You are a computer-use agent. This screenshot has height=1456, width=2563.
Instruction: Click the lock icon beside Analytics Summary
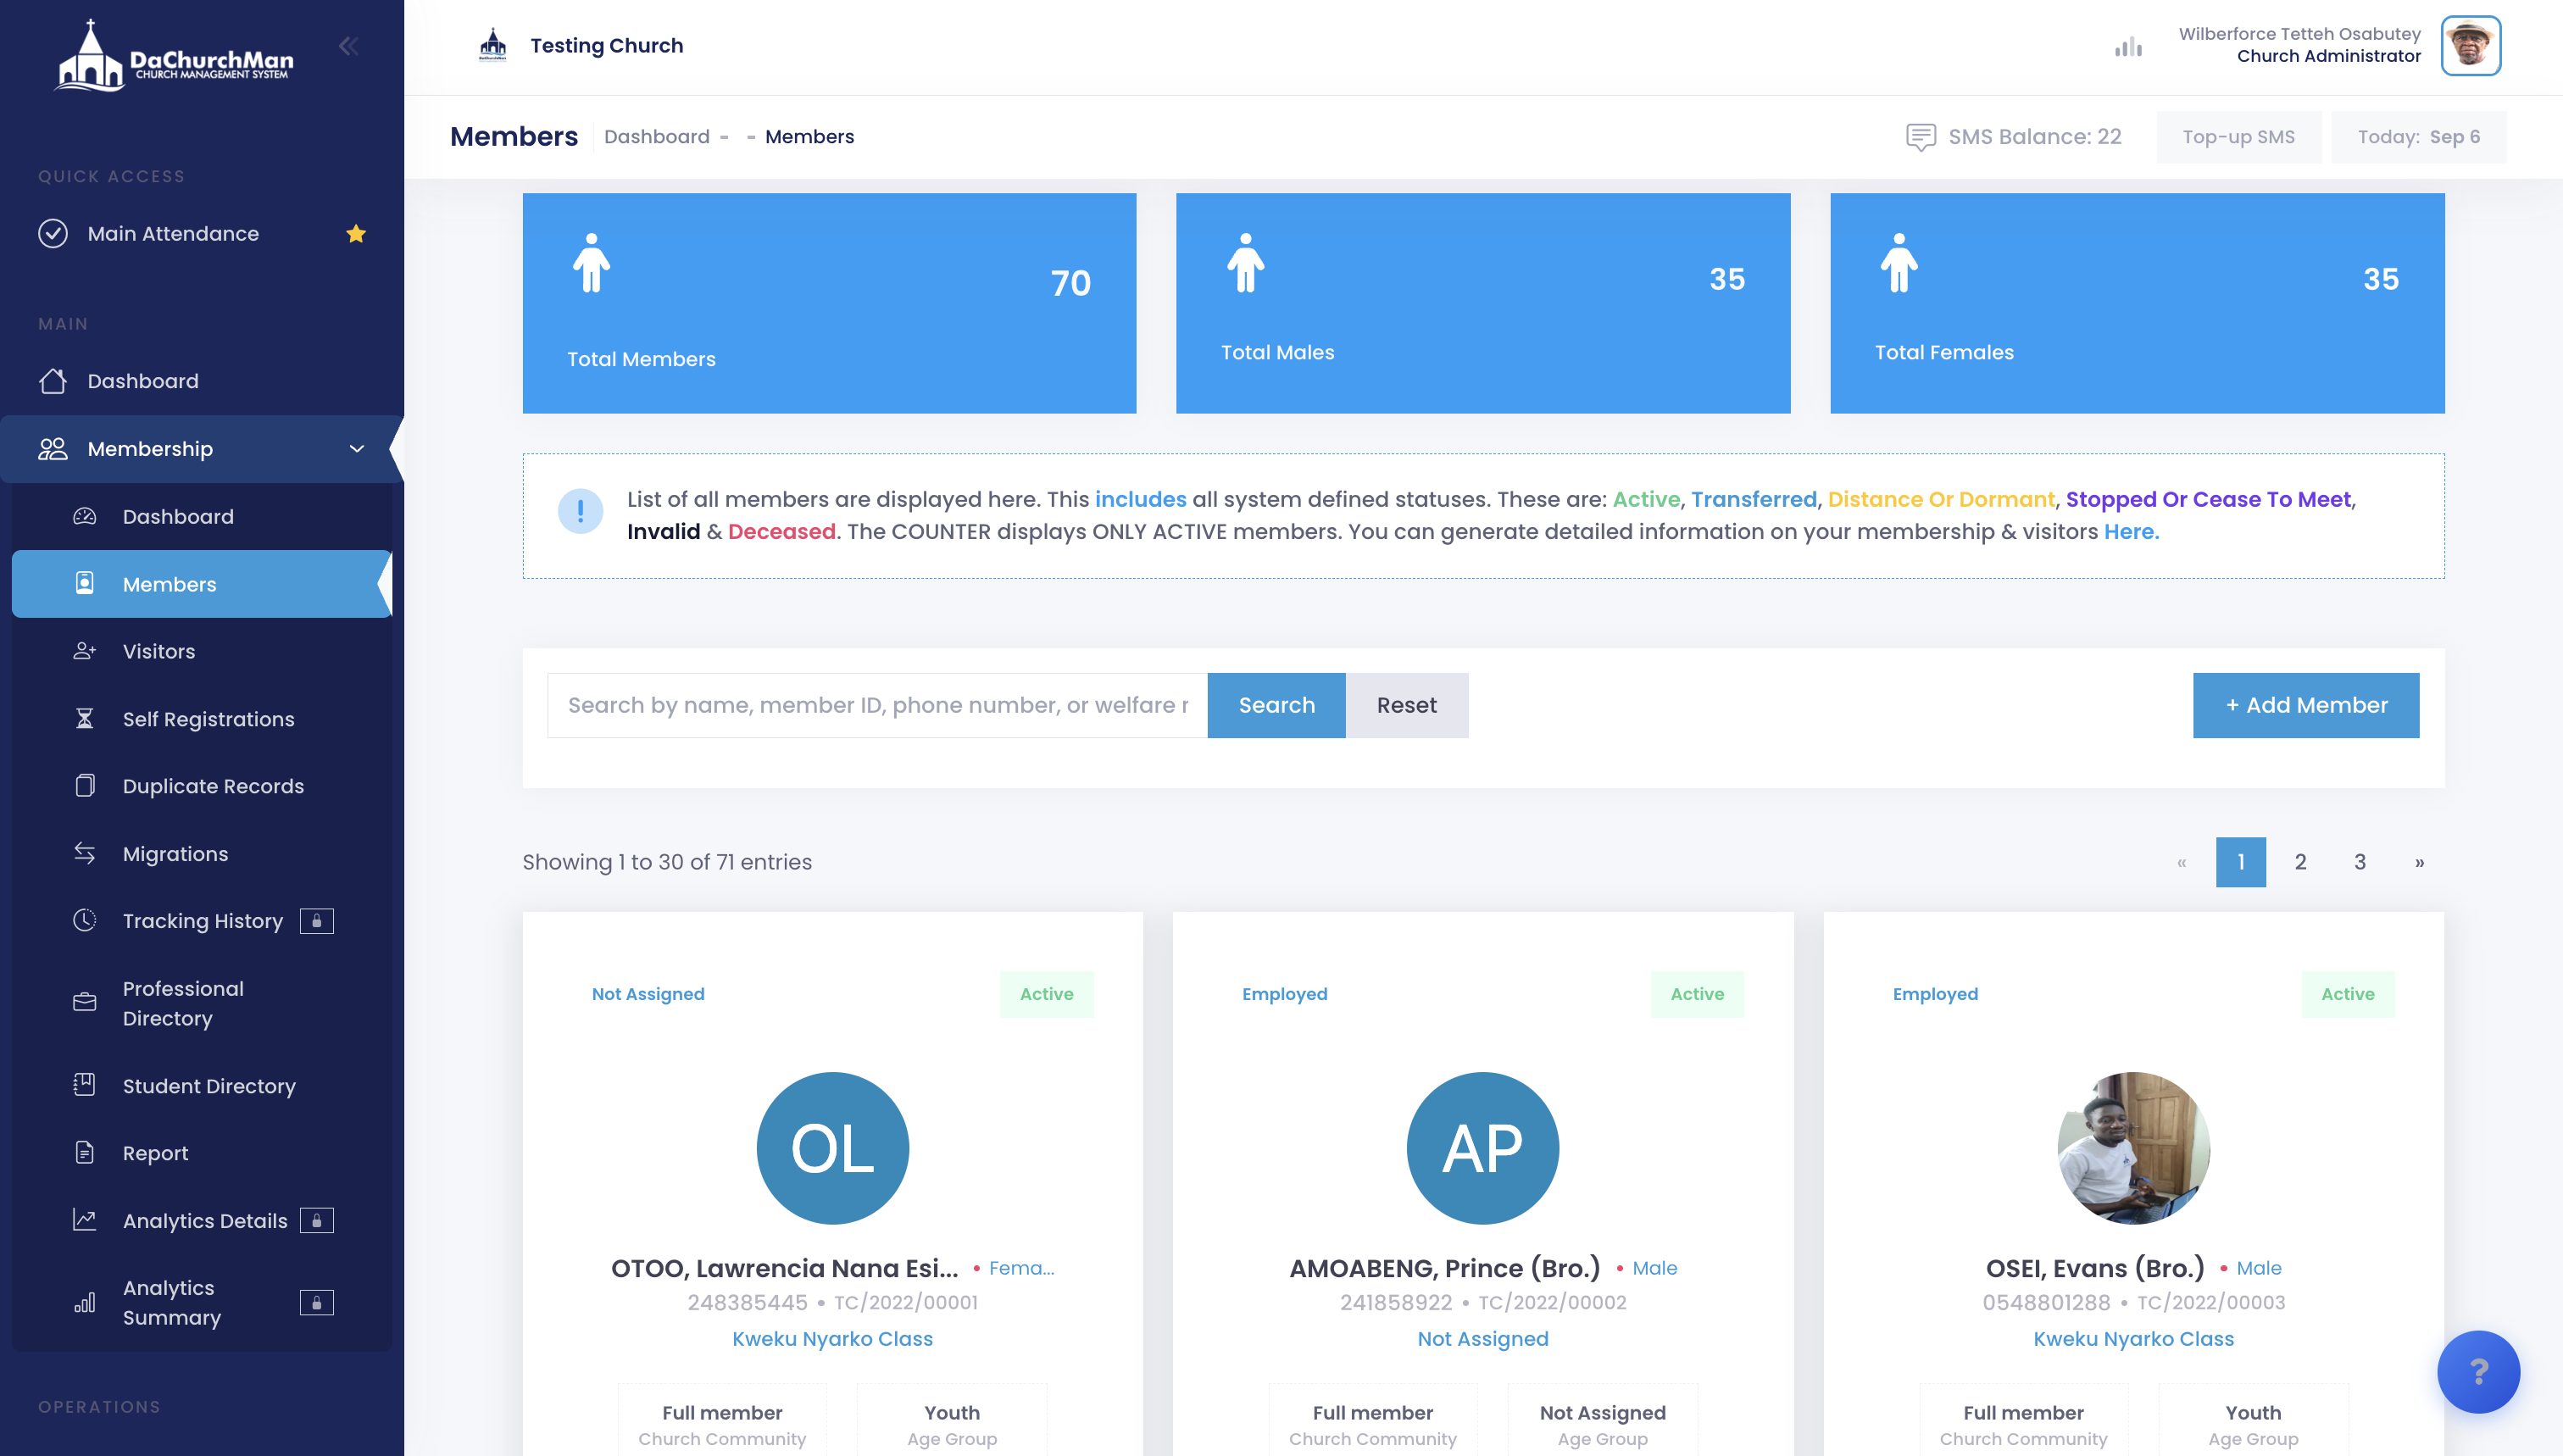(317, 1302)
